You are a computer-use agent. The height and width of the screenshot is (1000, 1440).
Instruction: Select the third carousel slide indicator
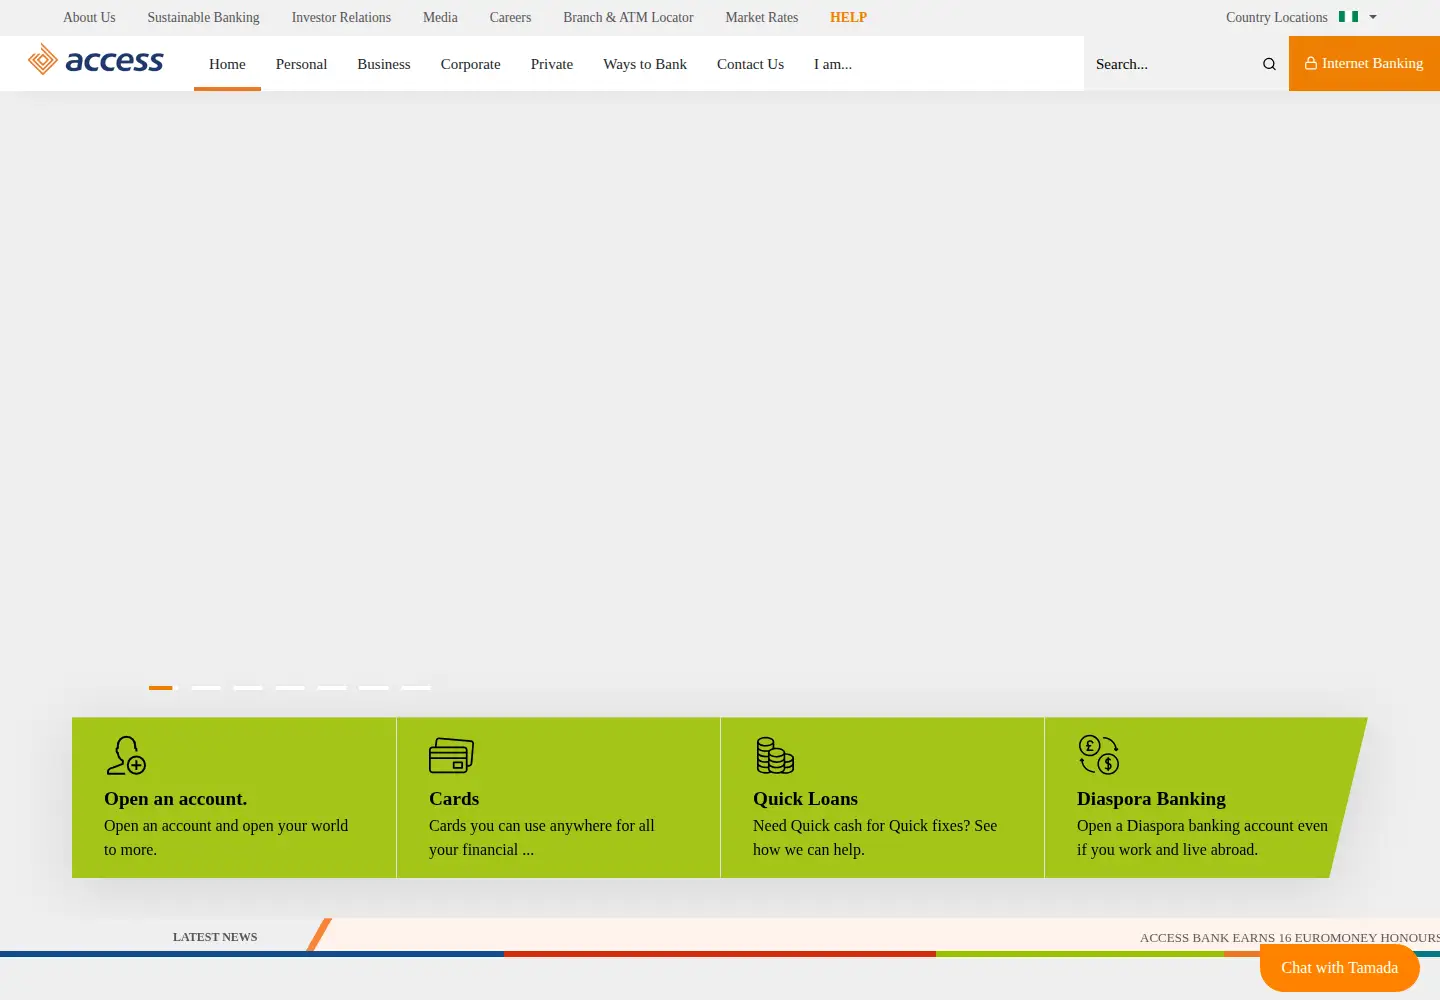point(248,688)
